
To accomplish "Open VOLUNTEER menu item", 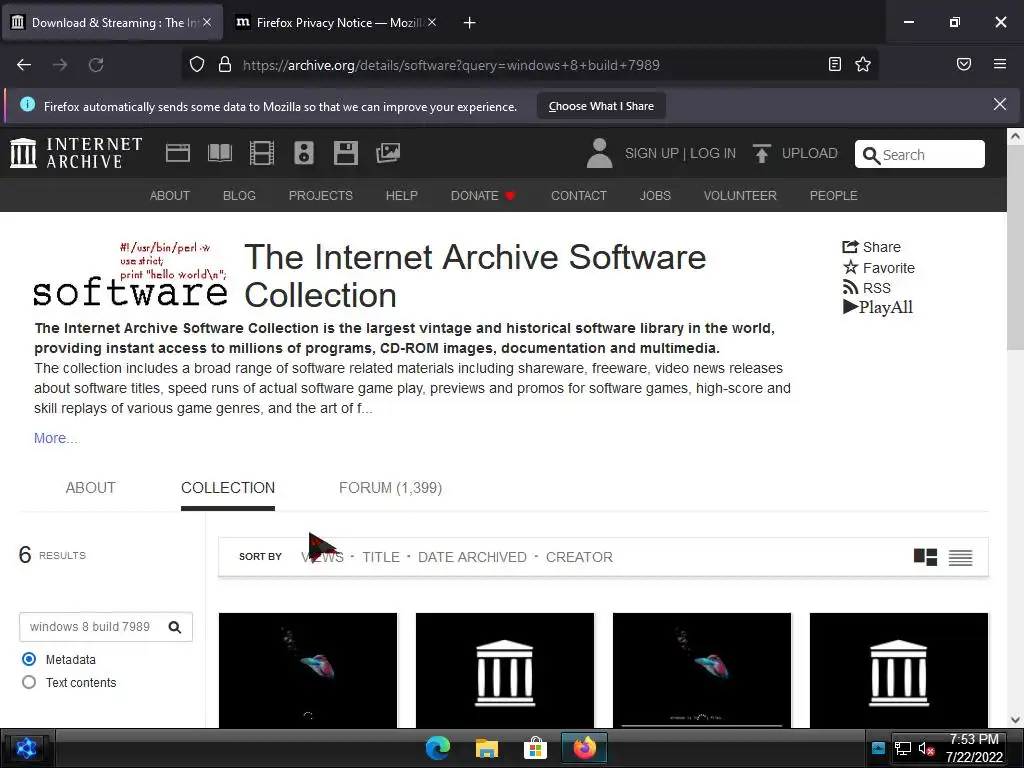I will coord(740,195).
